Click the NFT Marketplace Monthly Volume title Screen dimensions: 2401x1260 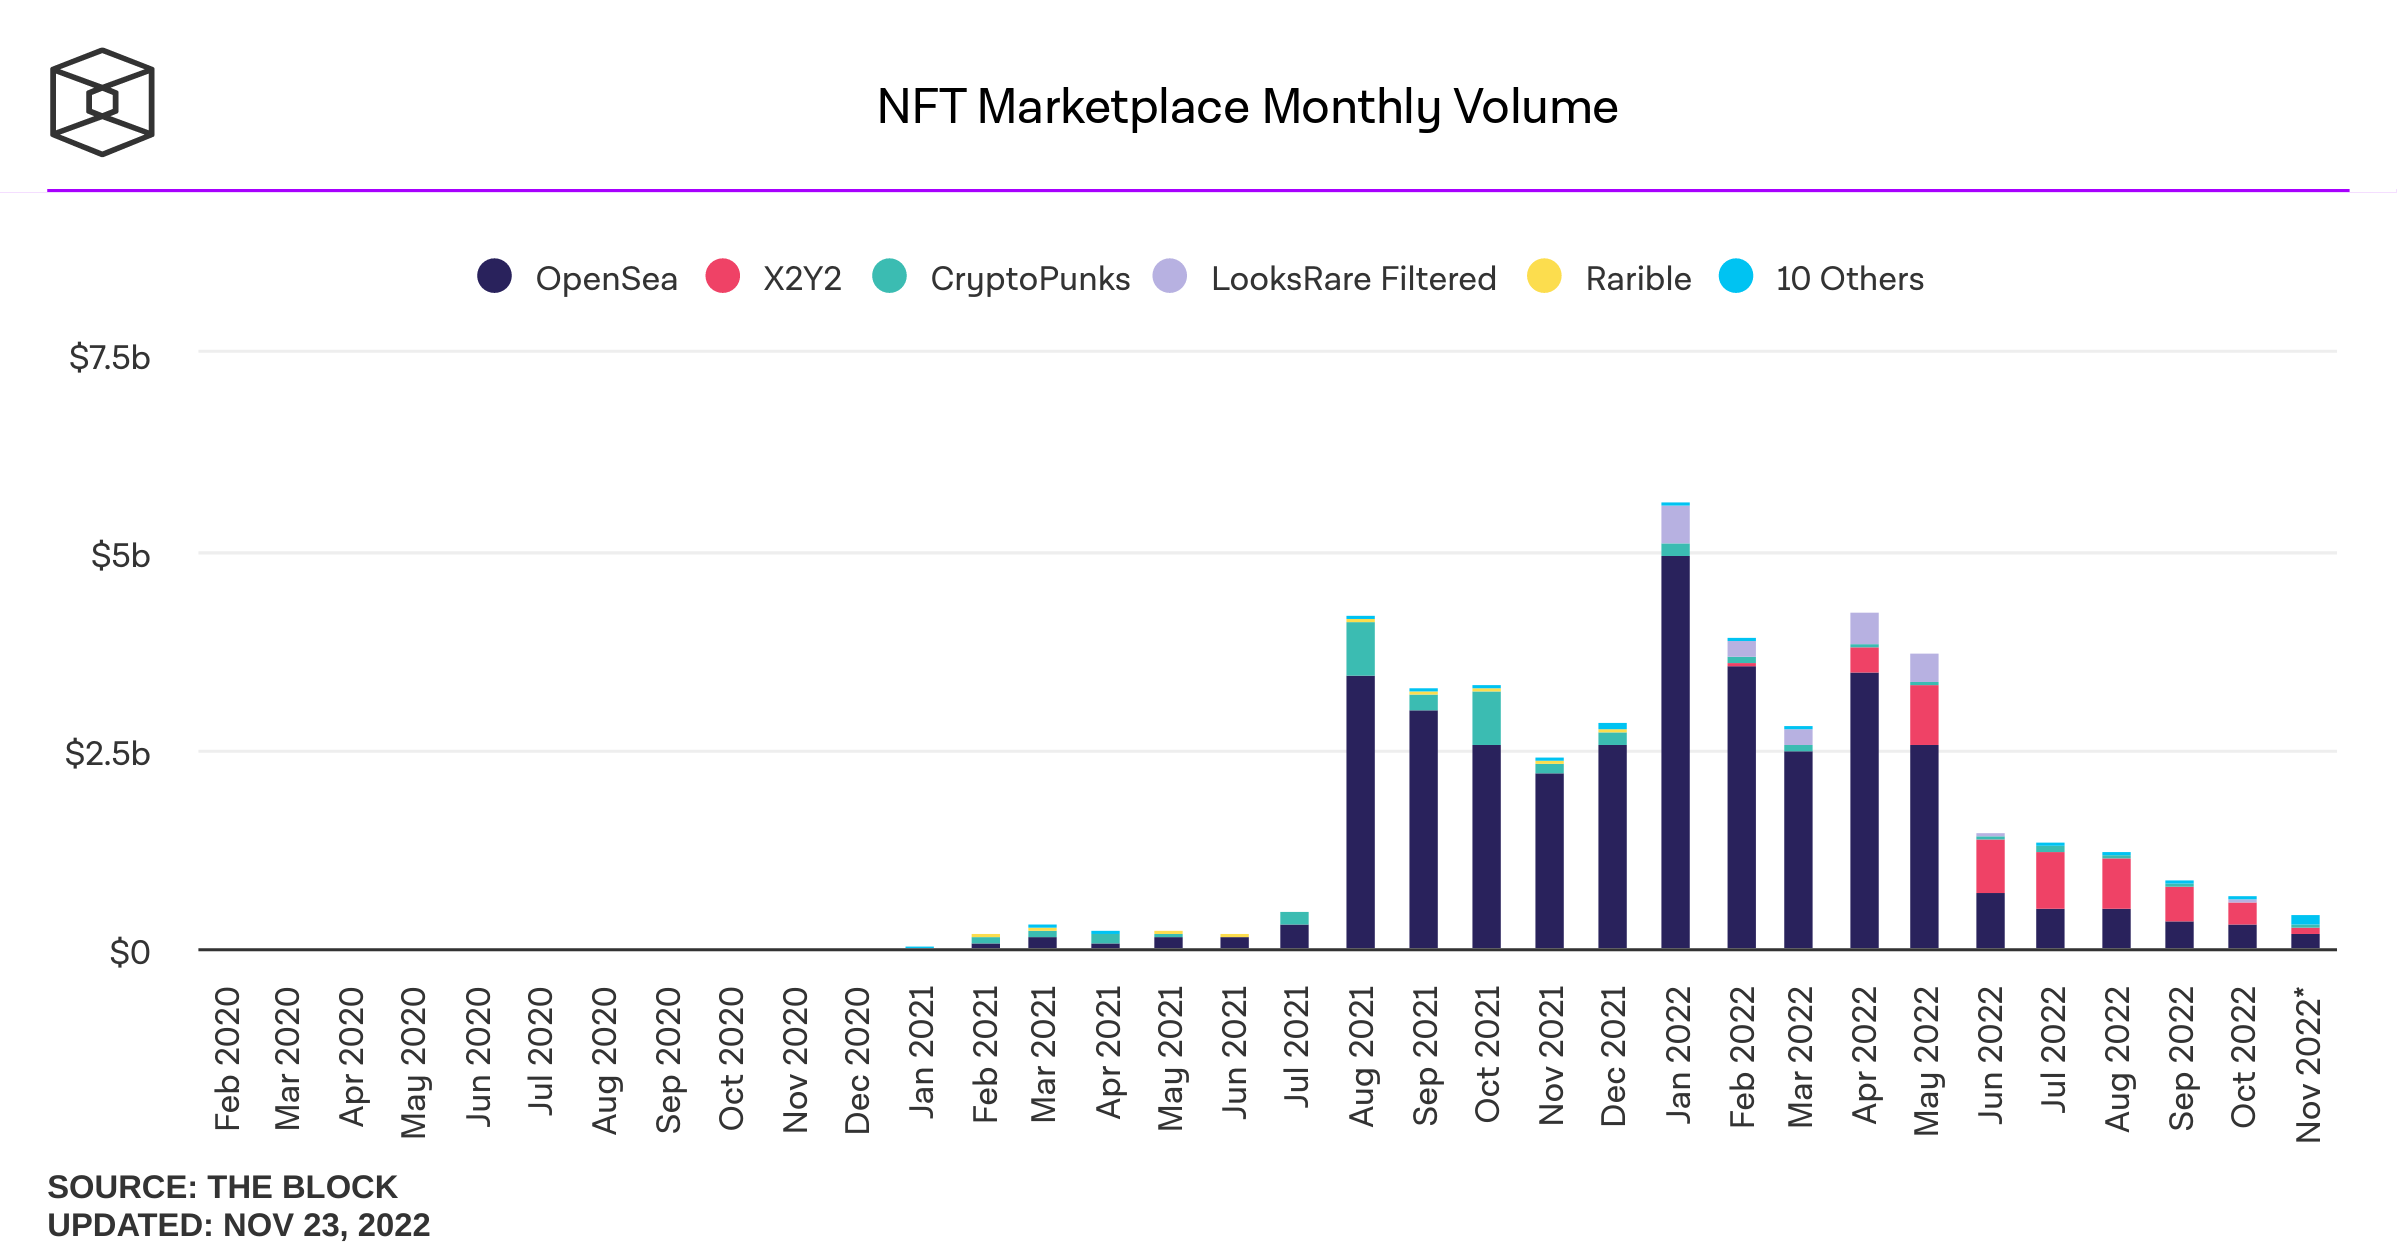[1247, 107]
